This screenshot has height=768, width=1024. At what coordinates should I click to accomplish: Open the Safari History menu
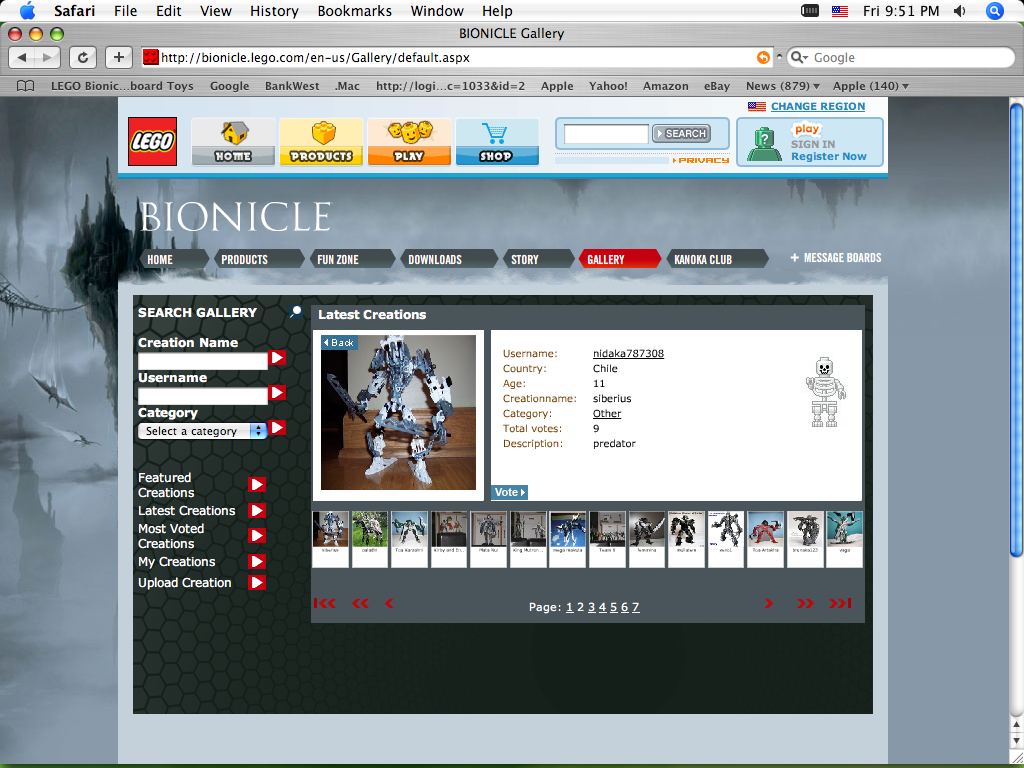click(274, 11)
